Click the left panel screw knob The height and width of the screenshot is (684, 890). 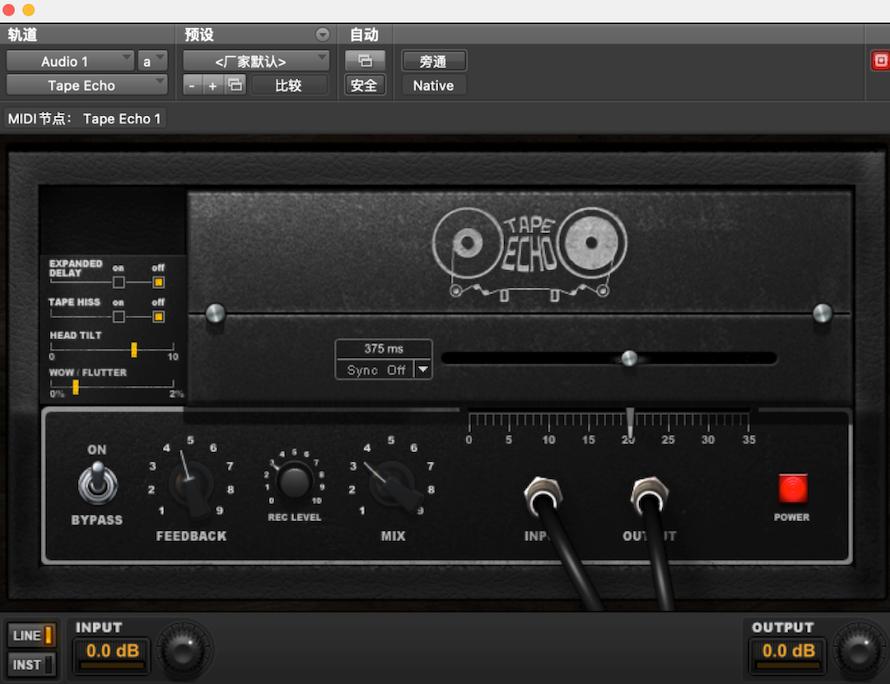(215, 313)
